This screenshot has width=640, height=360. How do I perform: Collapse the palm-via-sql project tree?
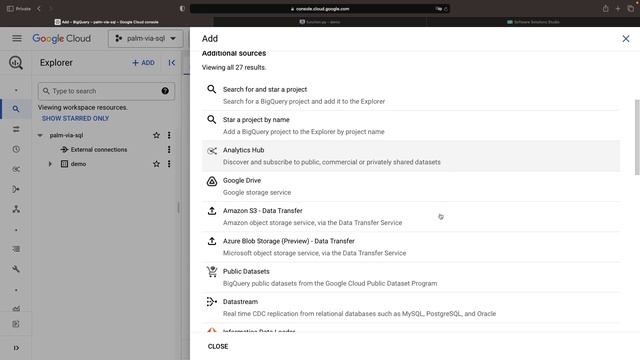[40, 135]
